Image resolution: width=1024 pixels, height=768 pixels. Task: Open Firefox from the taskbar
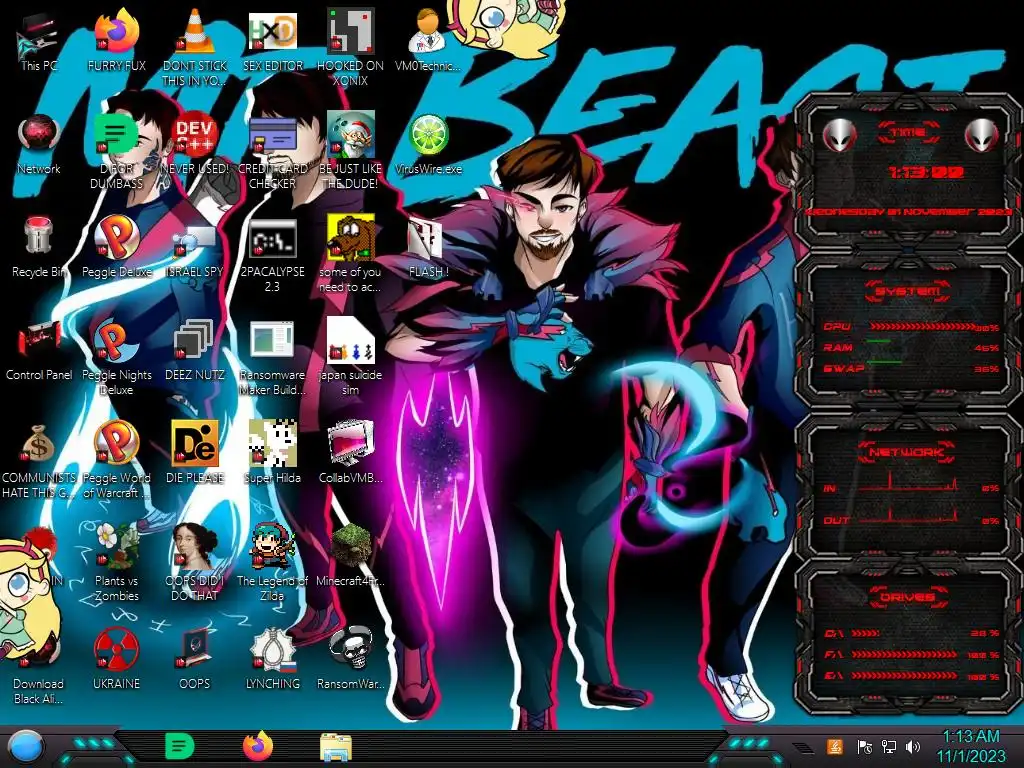tap(258, 746)
